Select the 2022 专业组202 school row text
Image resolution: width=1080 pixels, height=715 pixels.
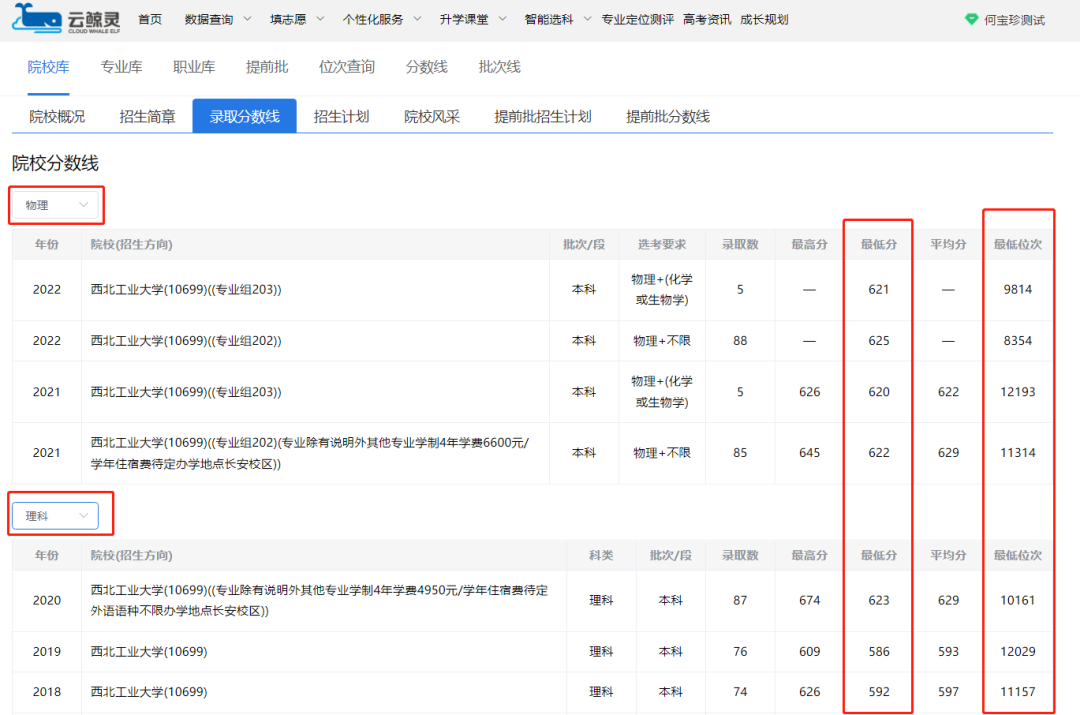coord(186,340)
